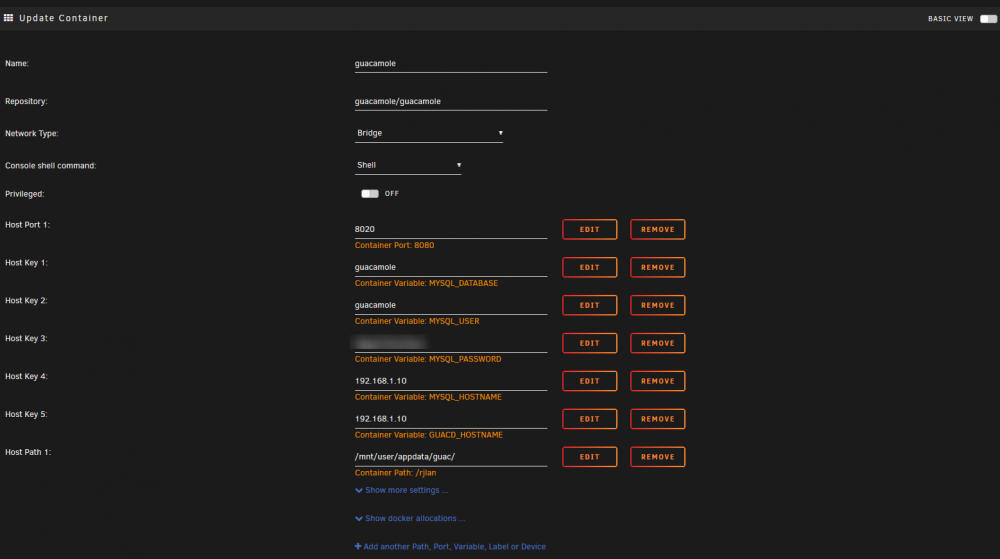Click the Host Key 1 value field

451,268
